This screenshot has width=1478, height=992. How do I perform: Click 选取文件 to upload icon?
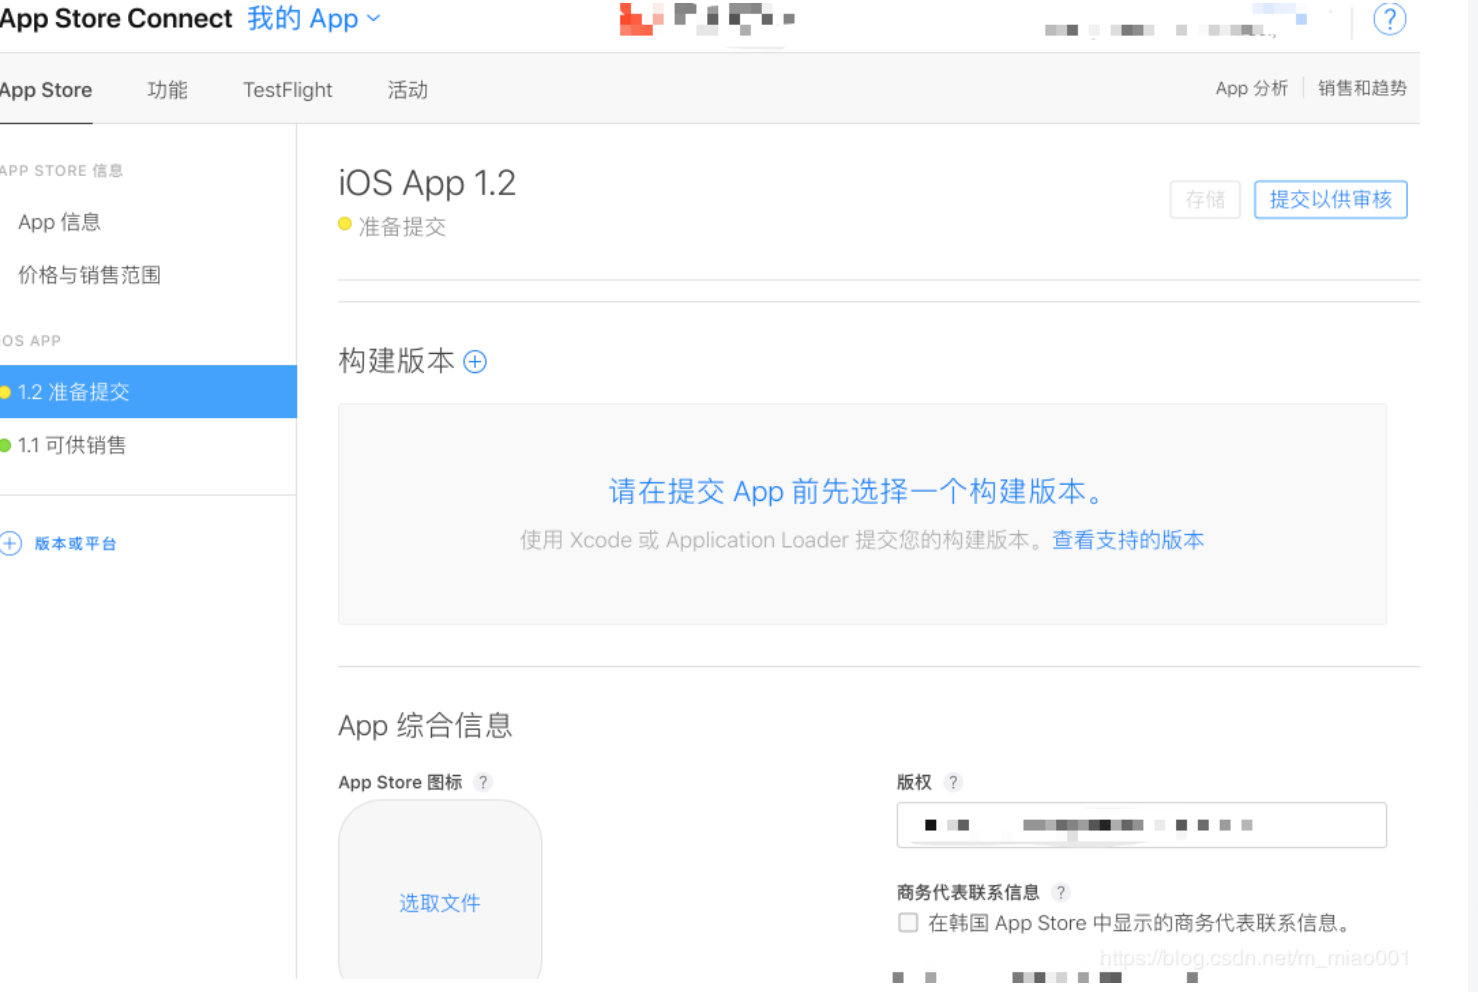click(440, 903)
